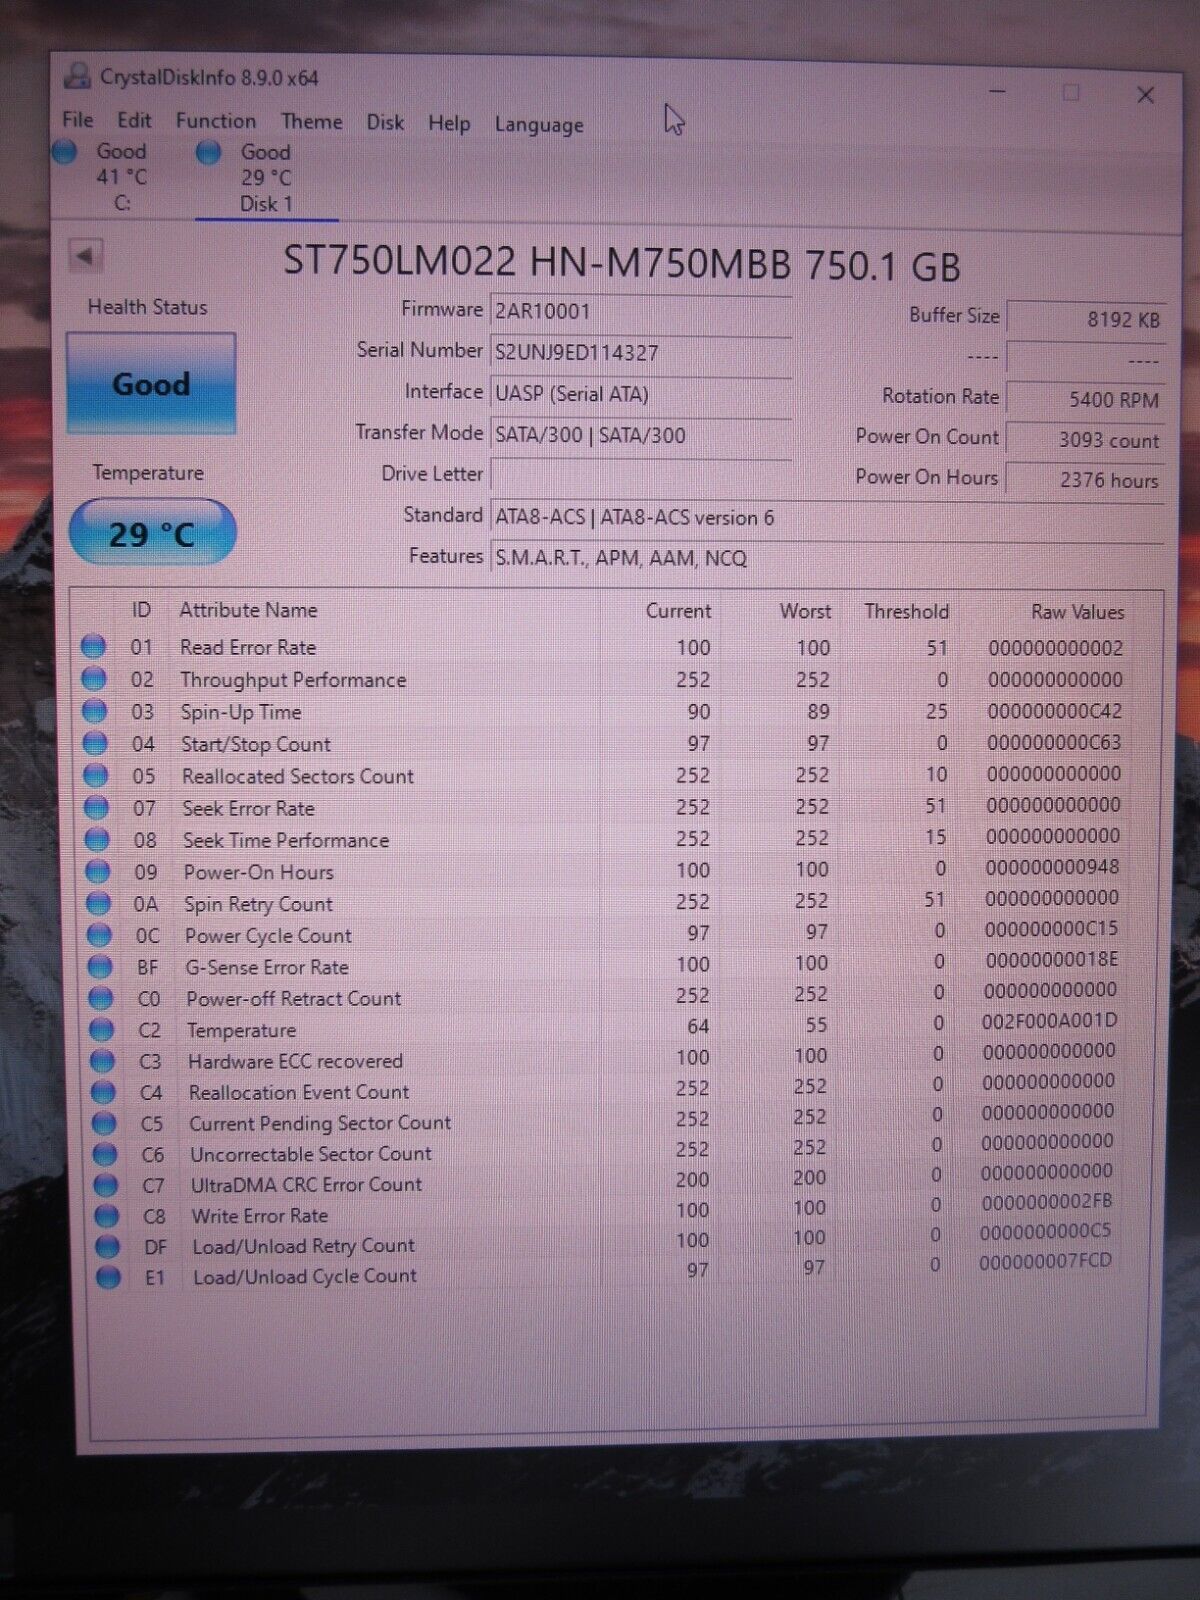The height and width of the screenshot is (1600, 1200).
Task: Click the Standard field ATA8-ACS
Action: (828, 517)
